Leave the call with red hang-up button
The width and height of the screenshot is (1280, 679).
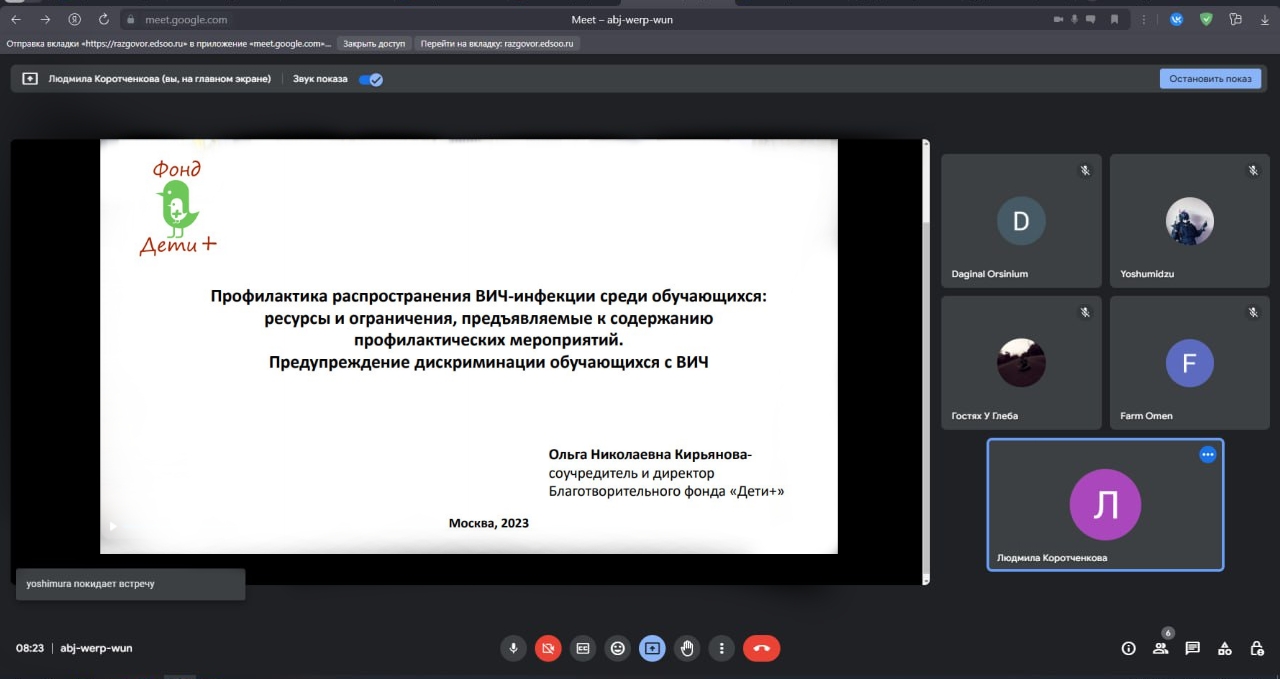pos(761,648)
